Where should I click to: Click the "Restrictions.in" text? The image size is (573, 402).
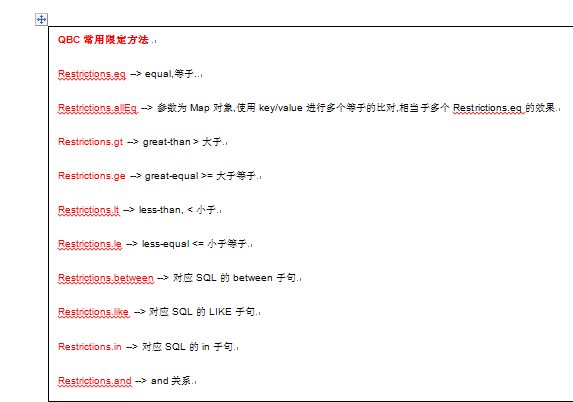pyautogui.click(x=90, y=346)
